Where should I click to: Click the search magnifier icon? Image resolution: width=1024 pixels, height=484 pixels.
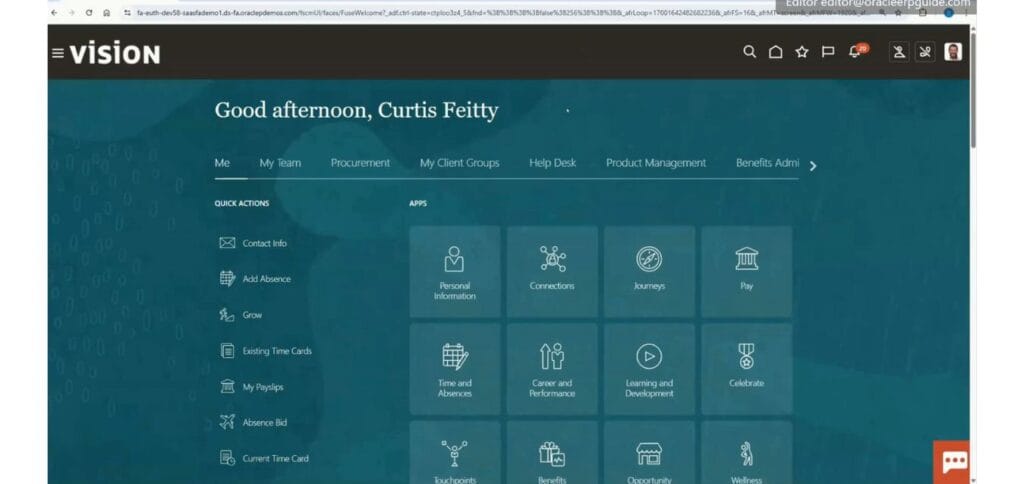749,52
